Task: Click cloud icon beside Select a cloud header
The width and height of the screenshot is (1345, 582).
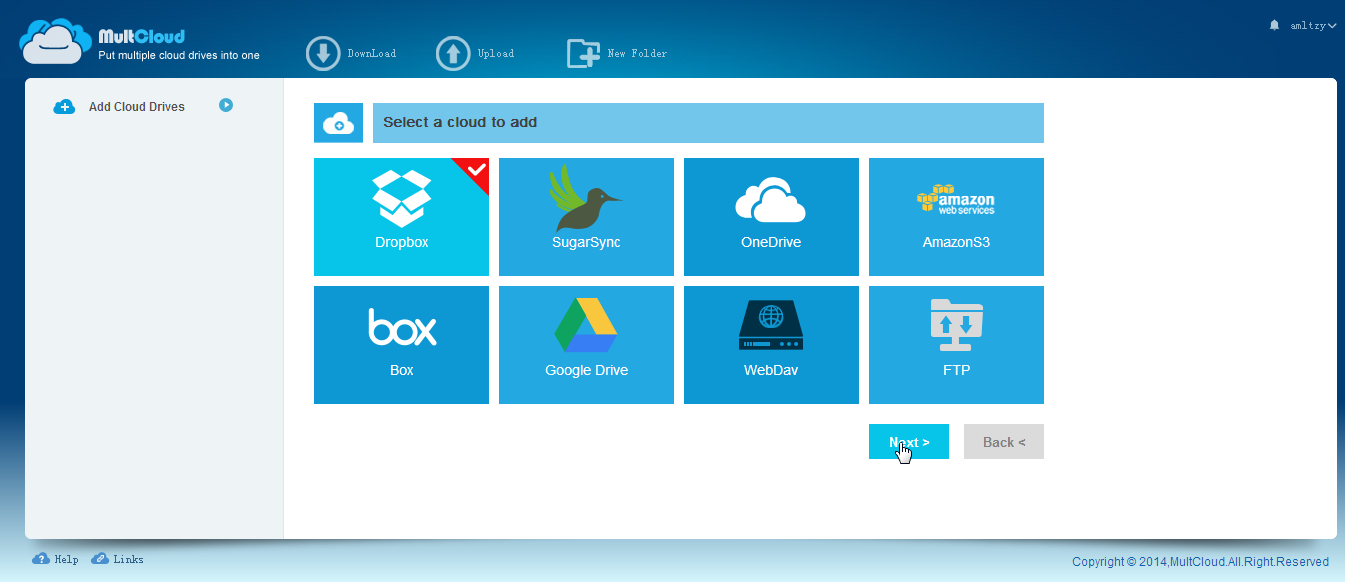Action: point(339,123)
